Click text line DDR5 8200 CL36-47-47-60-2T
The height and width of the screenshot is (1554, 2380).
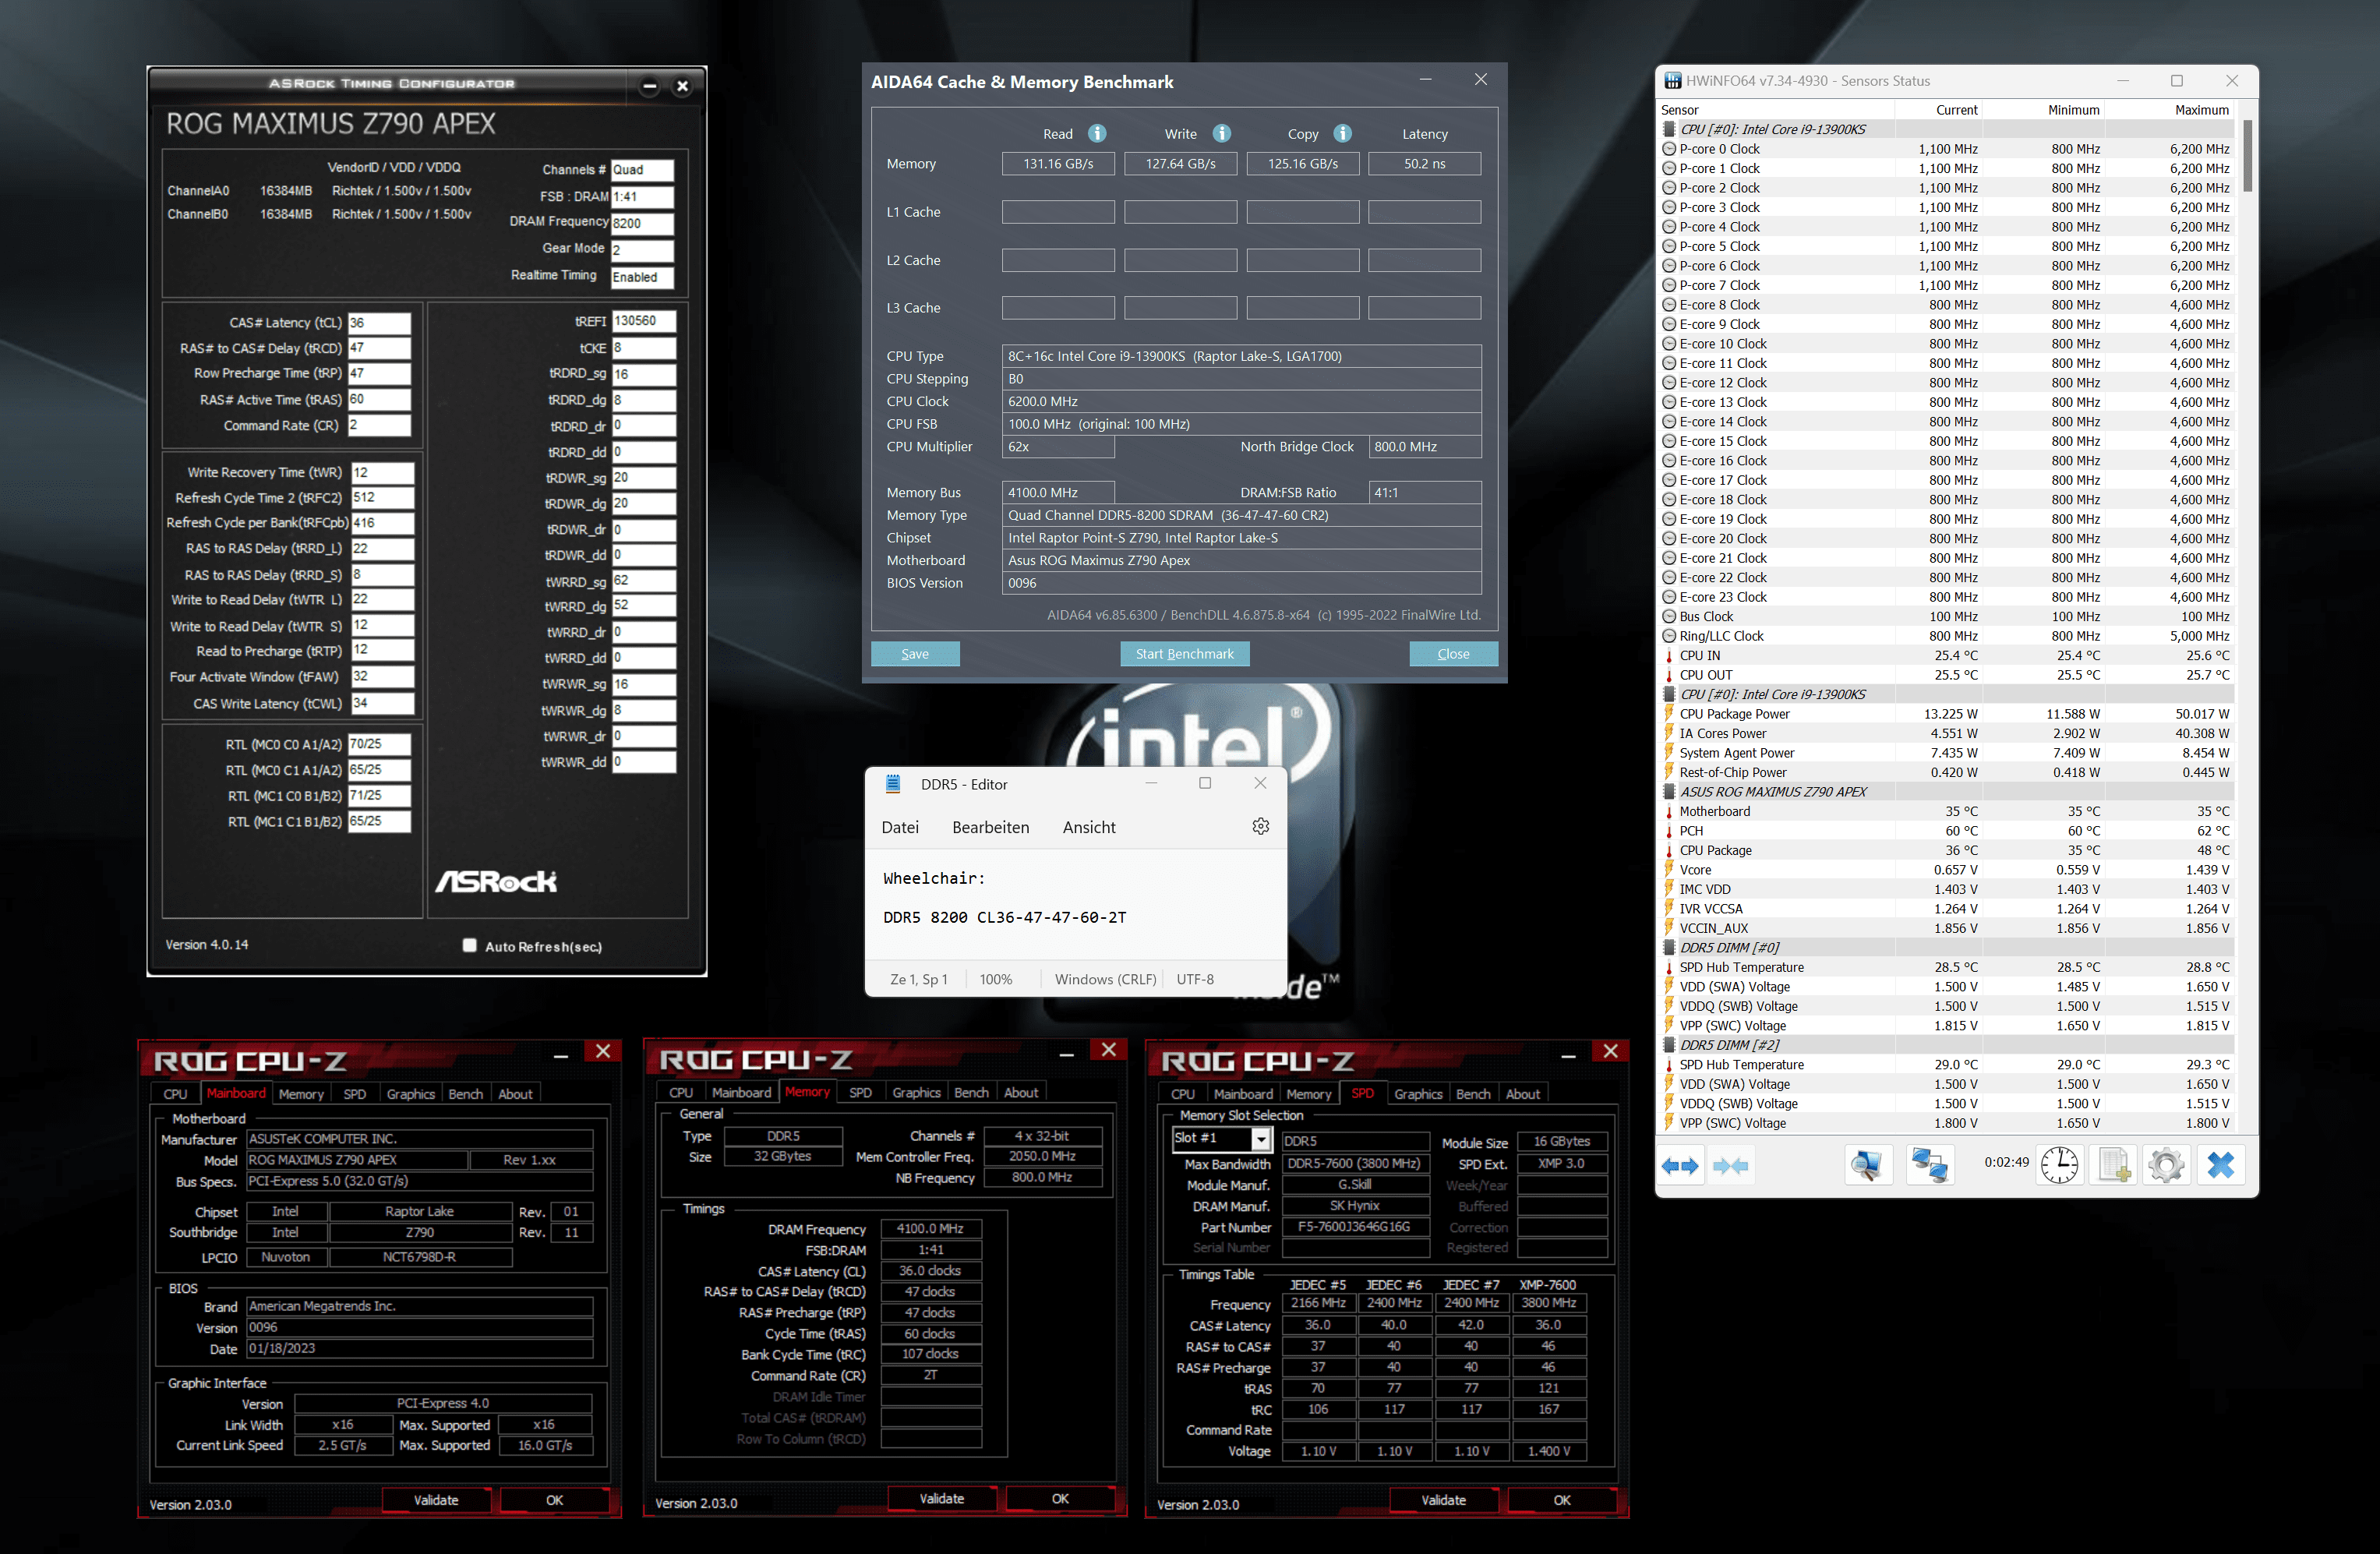[x=1004, y=917]
